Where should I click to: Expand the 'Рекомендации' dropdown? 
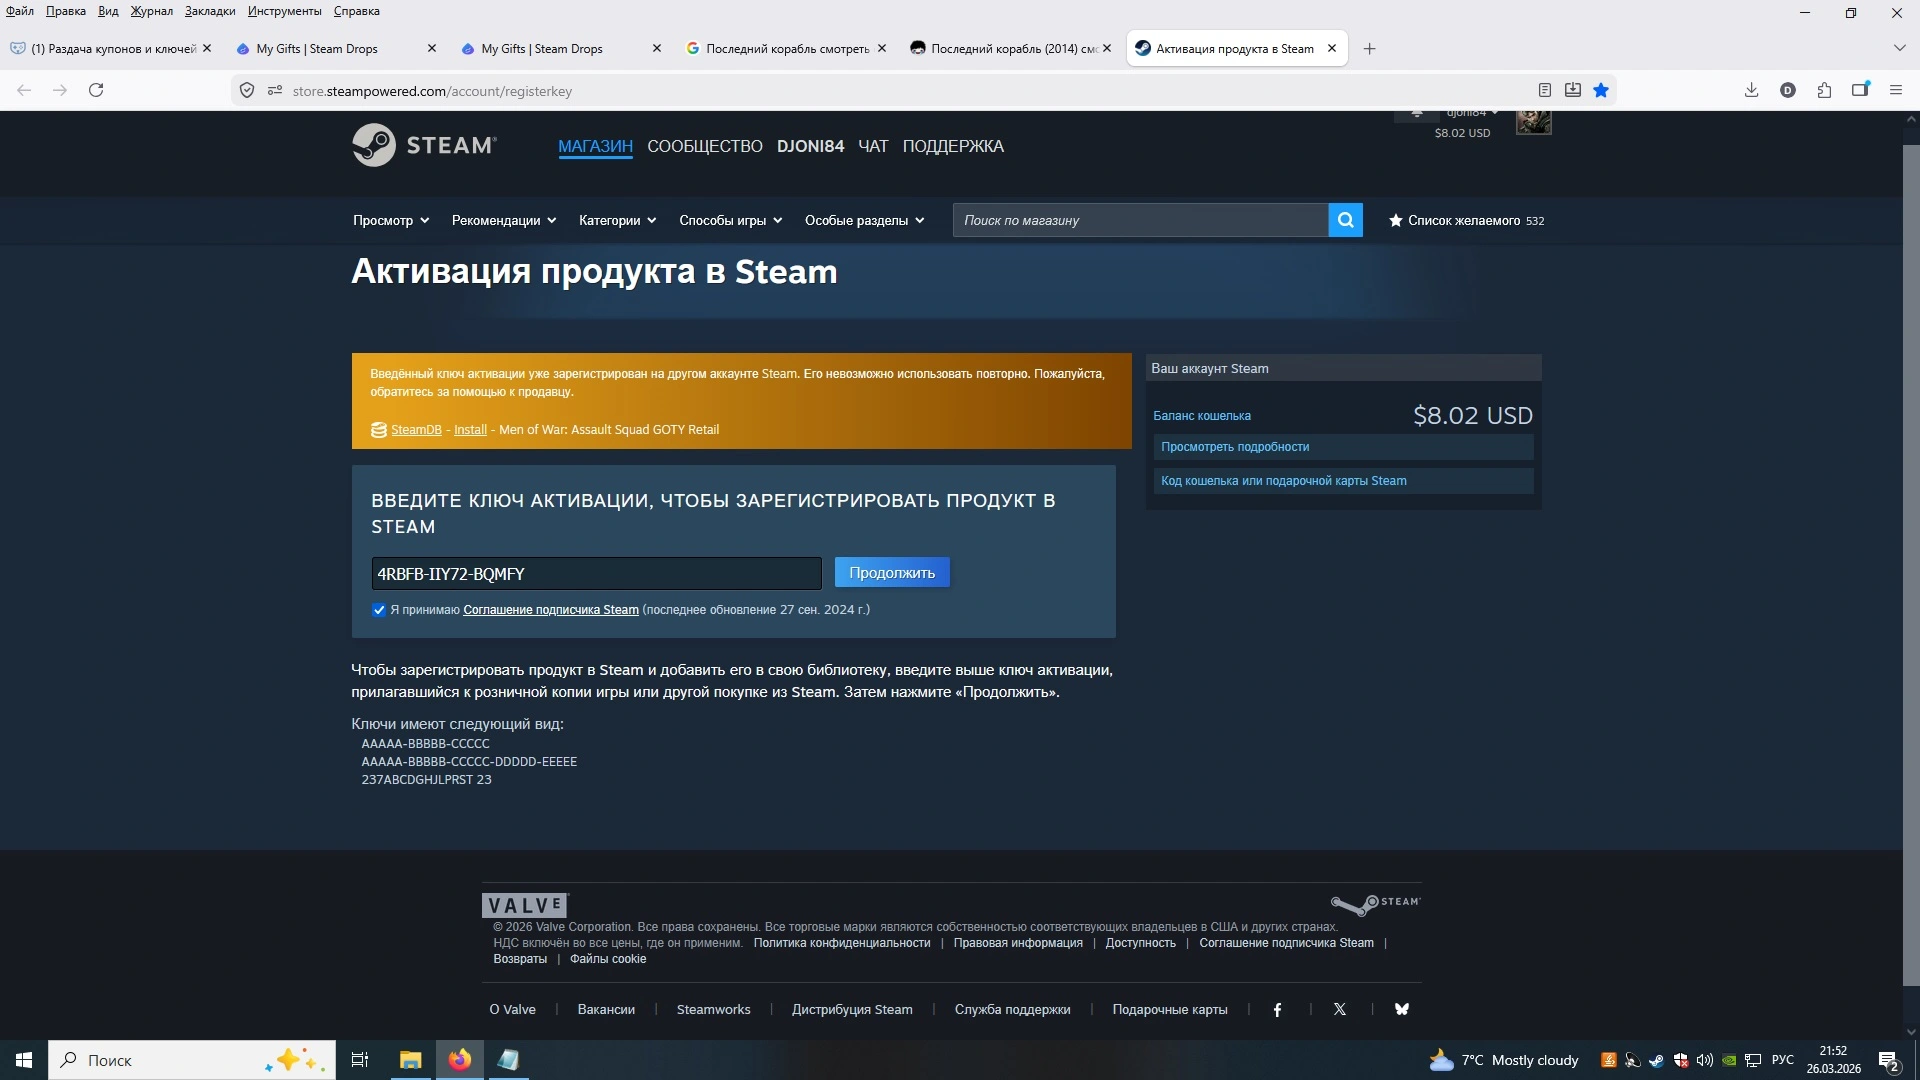[504, 220]
